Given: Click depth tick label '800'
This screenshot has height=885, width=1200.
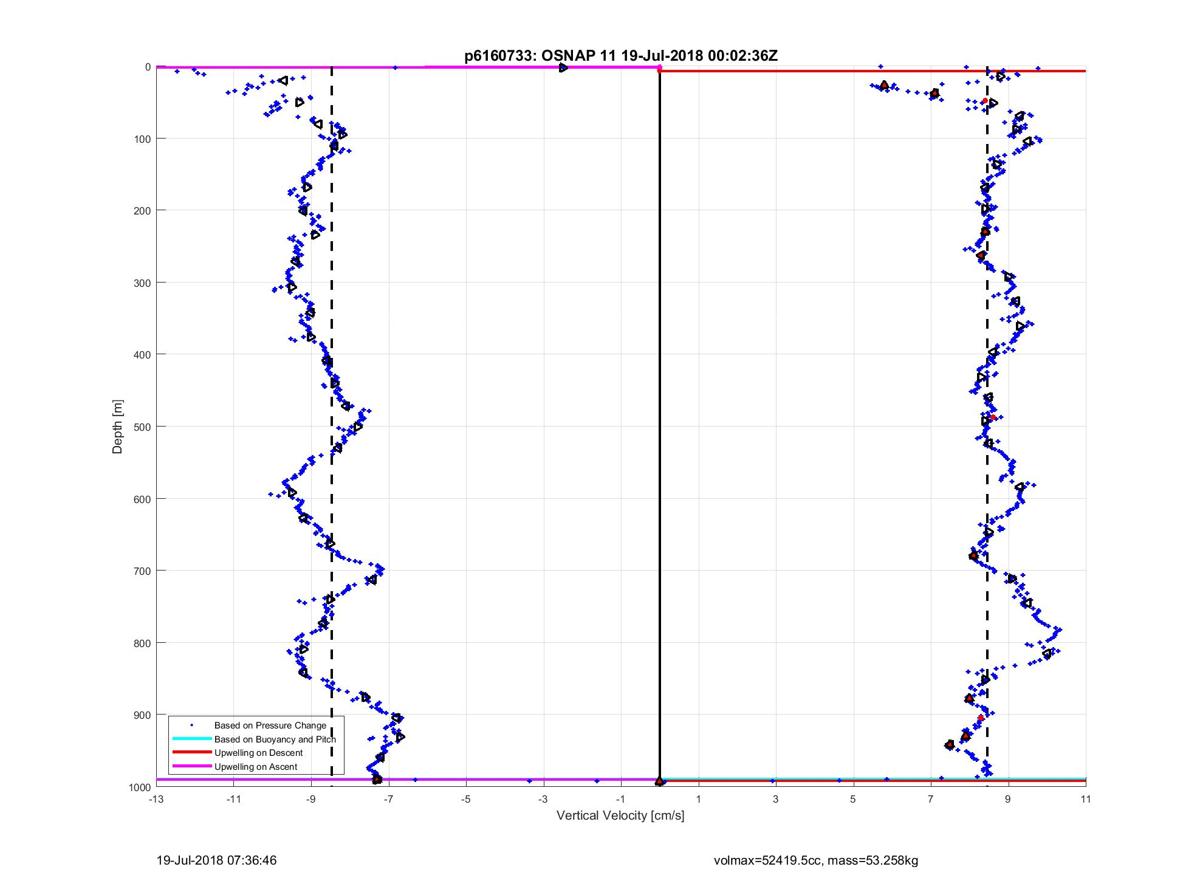Looking at the screenshot, I should click(x=141, y=642).
